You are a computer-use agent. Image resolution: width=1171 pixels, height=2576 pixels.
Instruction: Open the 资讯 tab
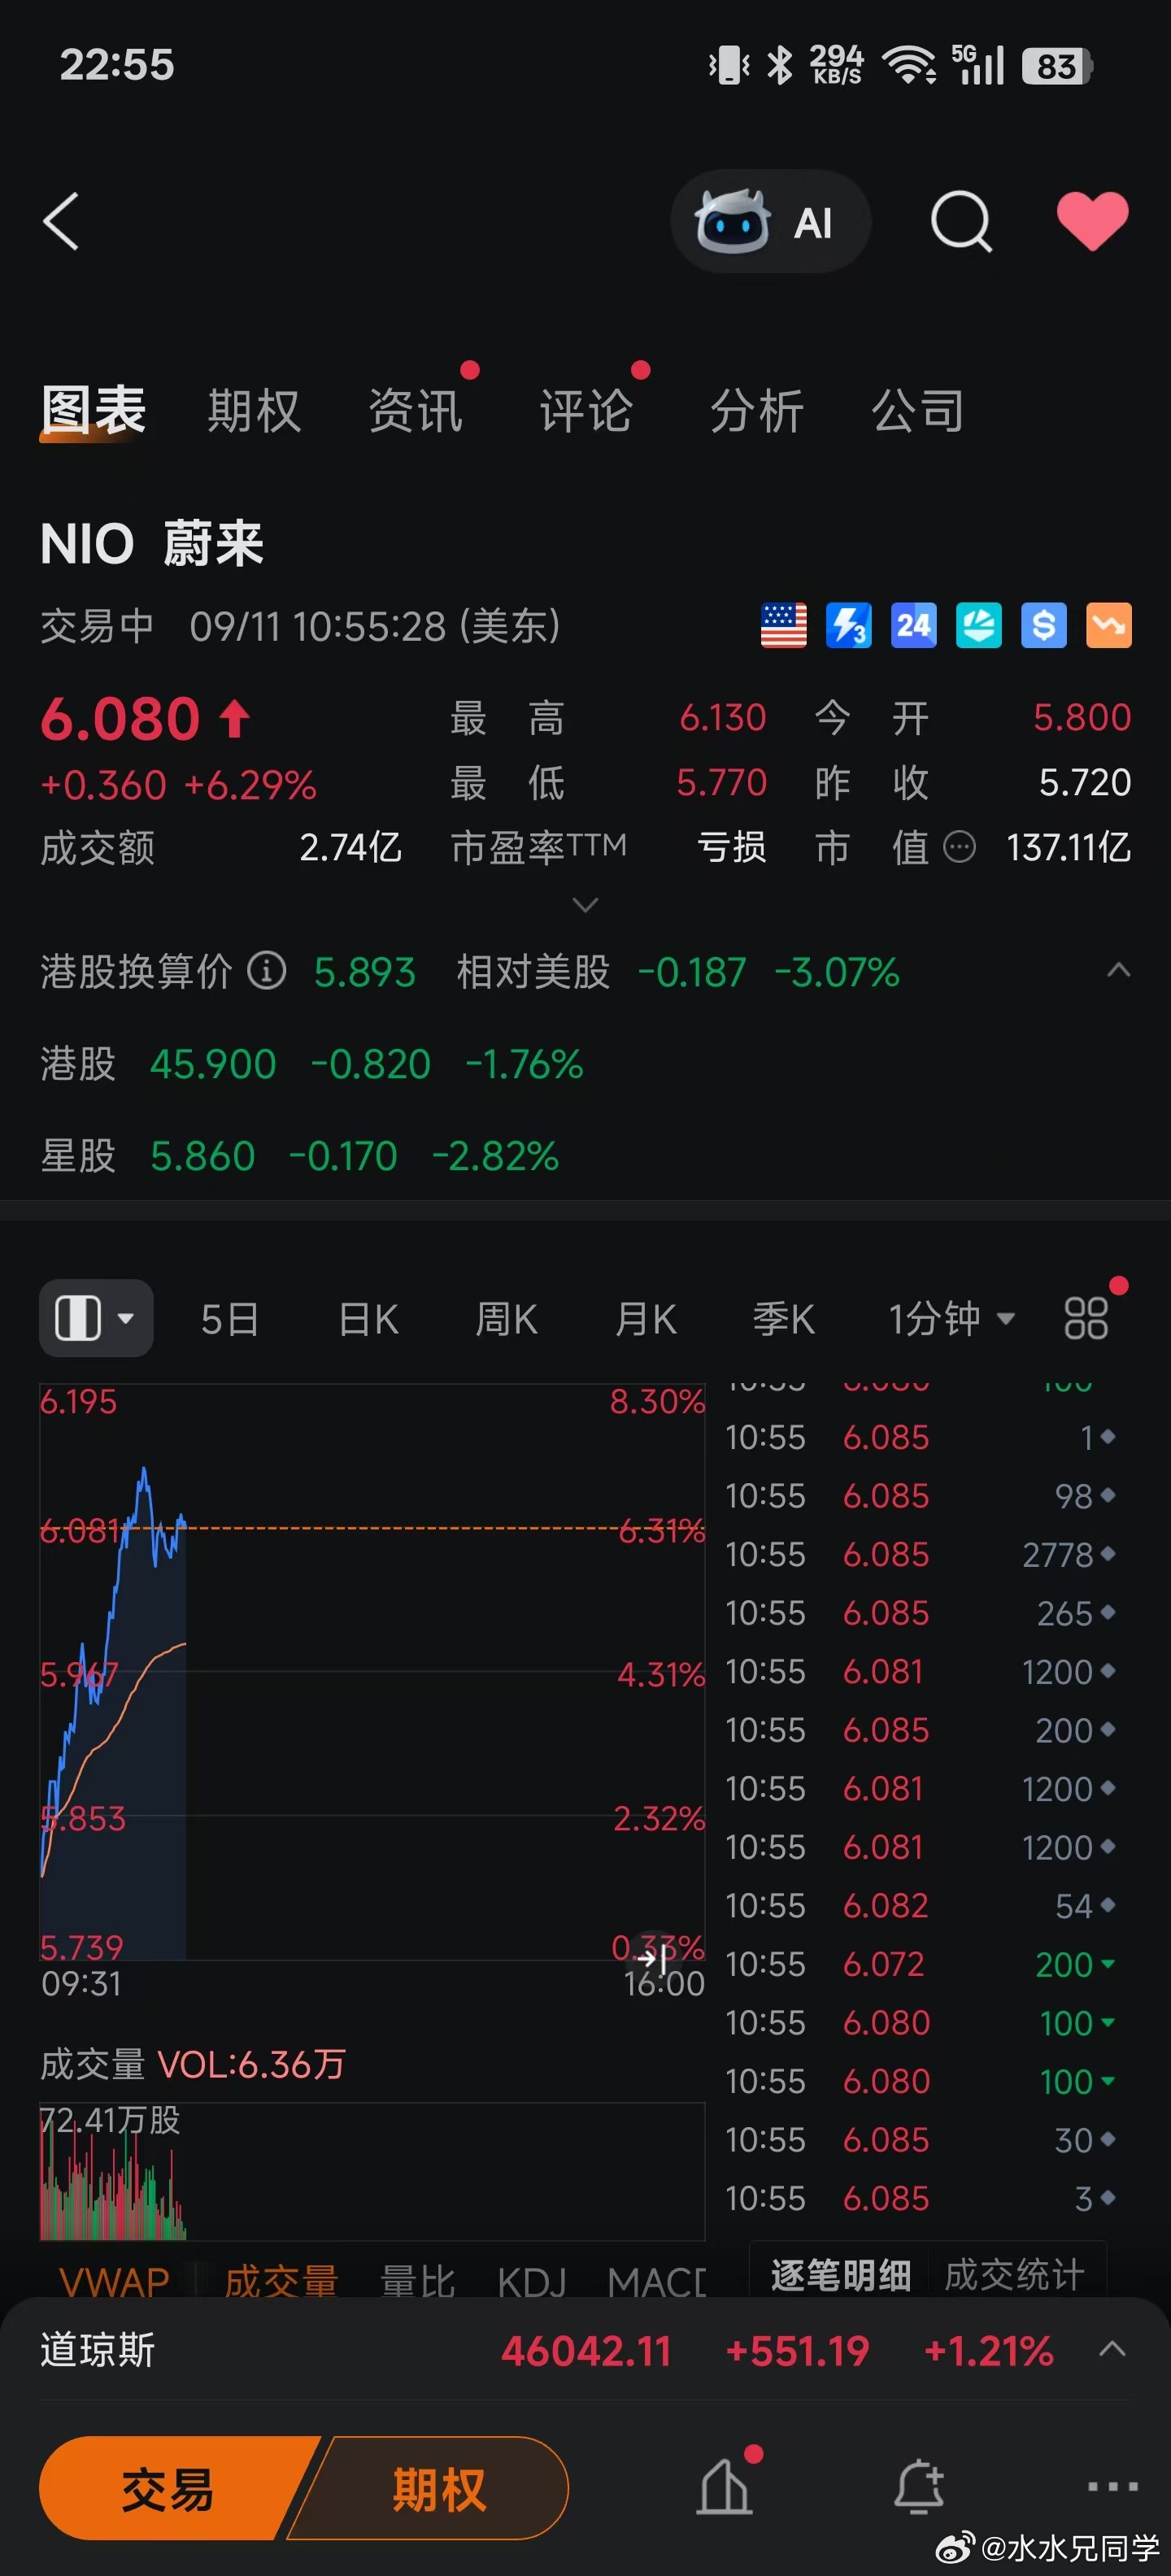415,411
